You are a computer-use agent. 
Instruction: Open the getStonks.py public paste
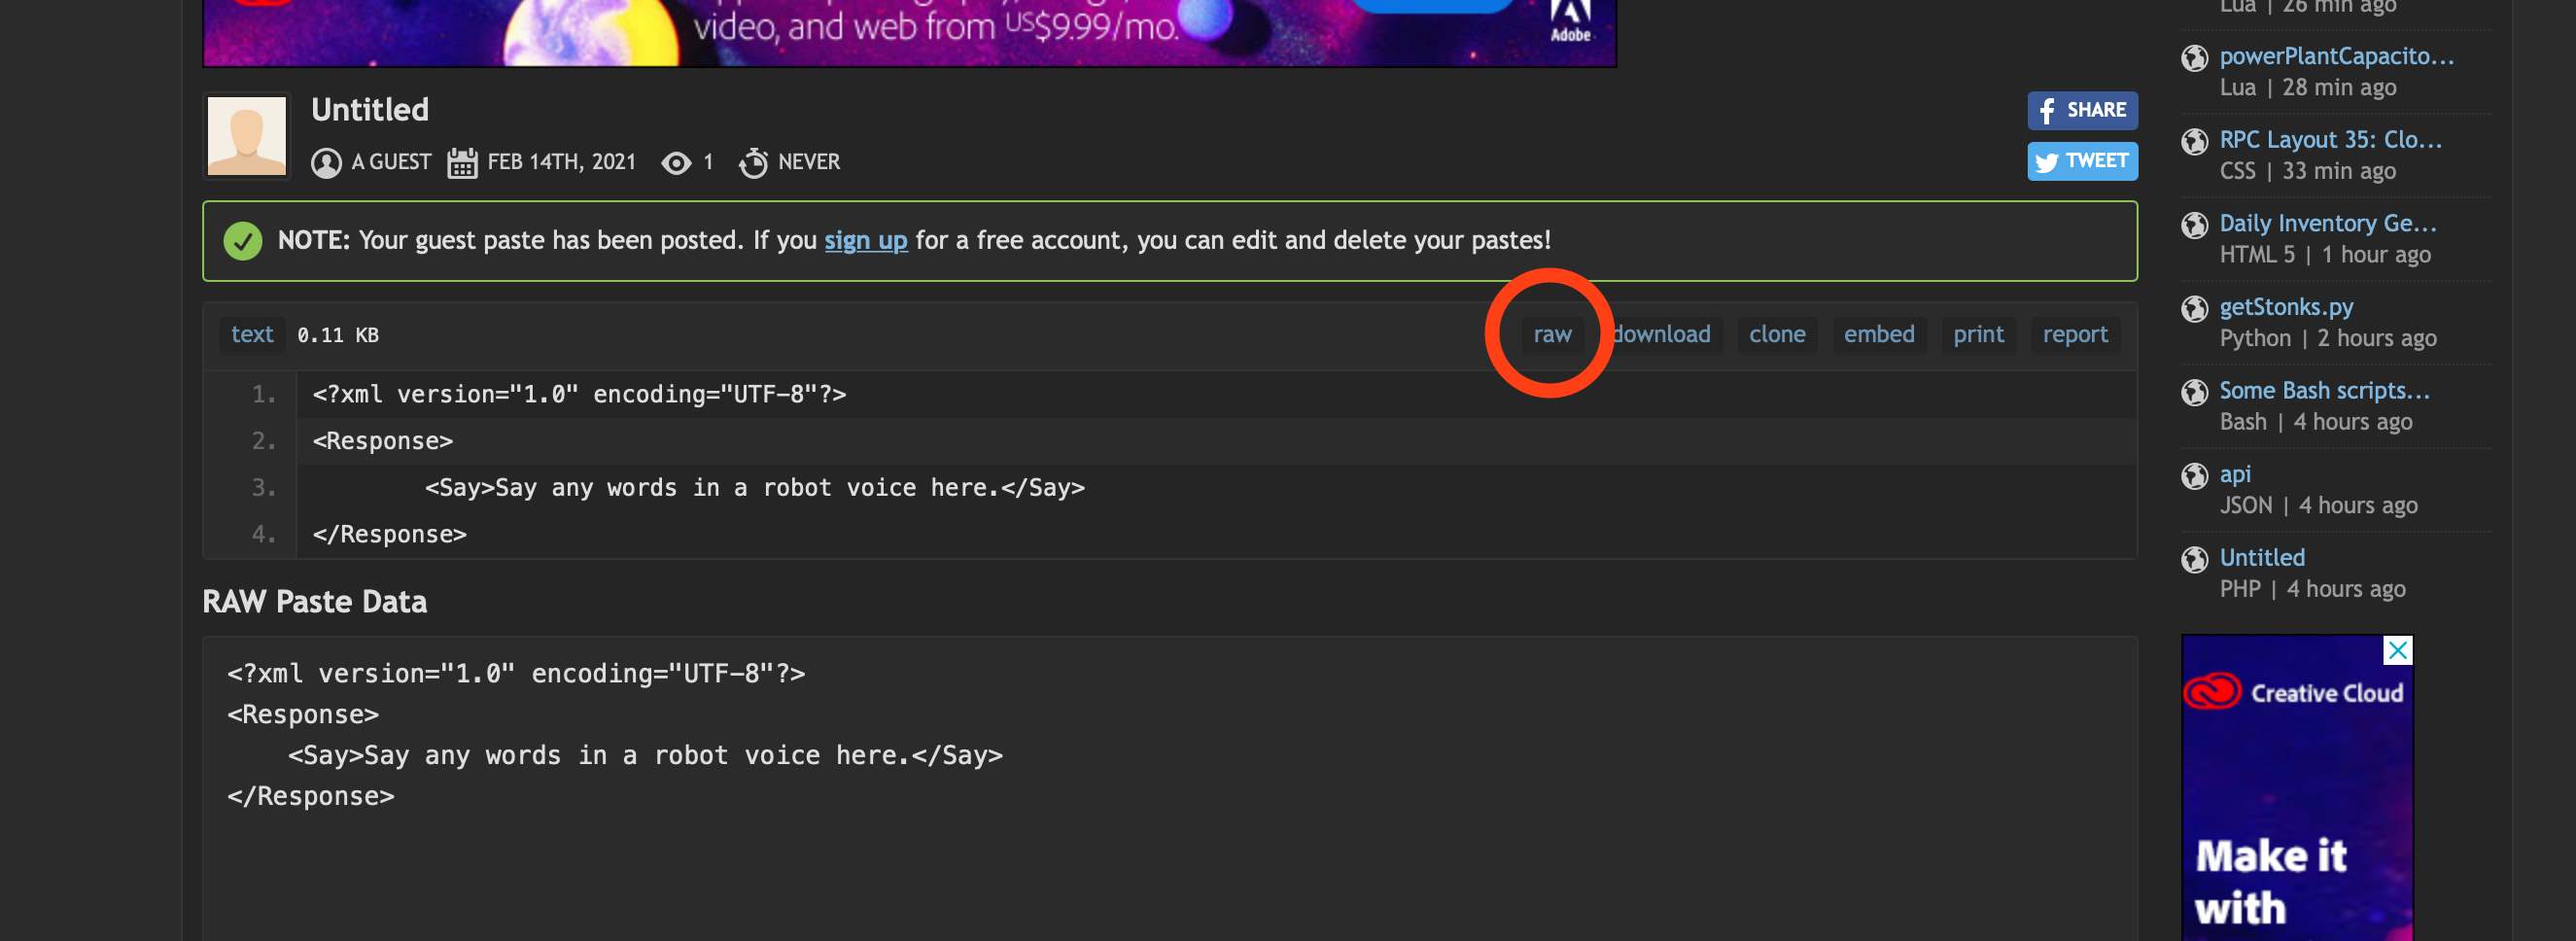[x=2285, y=307]
